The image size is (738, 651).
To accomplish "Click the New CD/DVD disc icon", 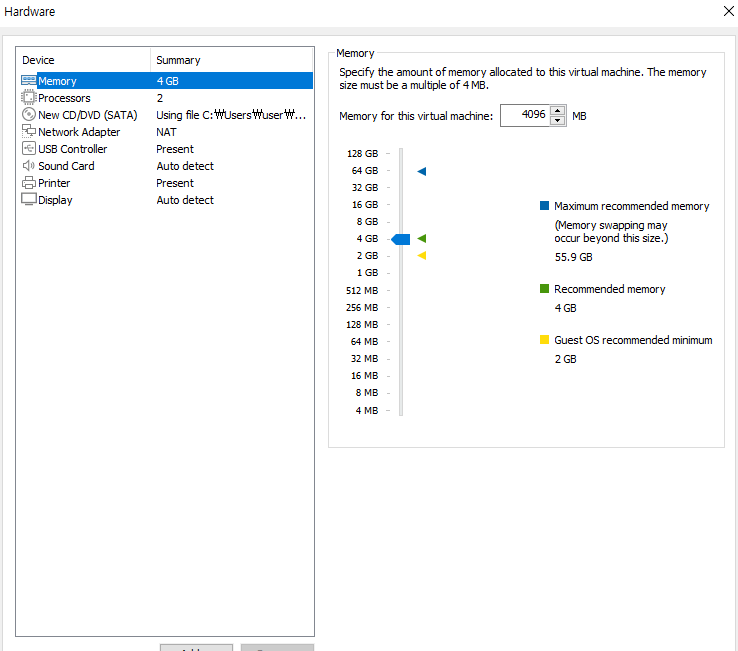I will point(29,114).
